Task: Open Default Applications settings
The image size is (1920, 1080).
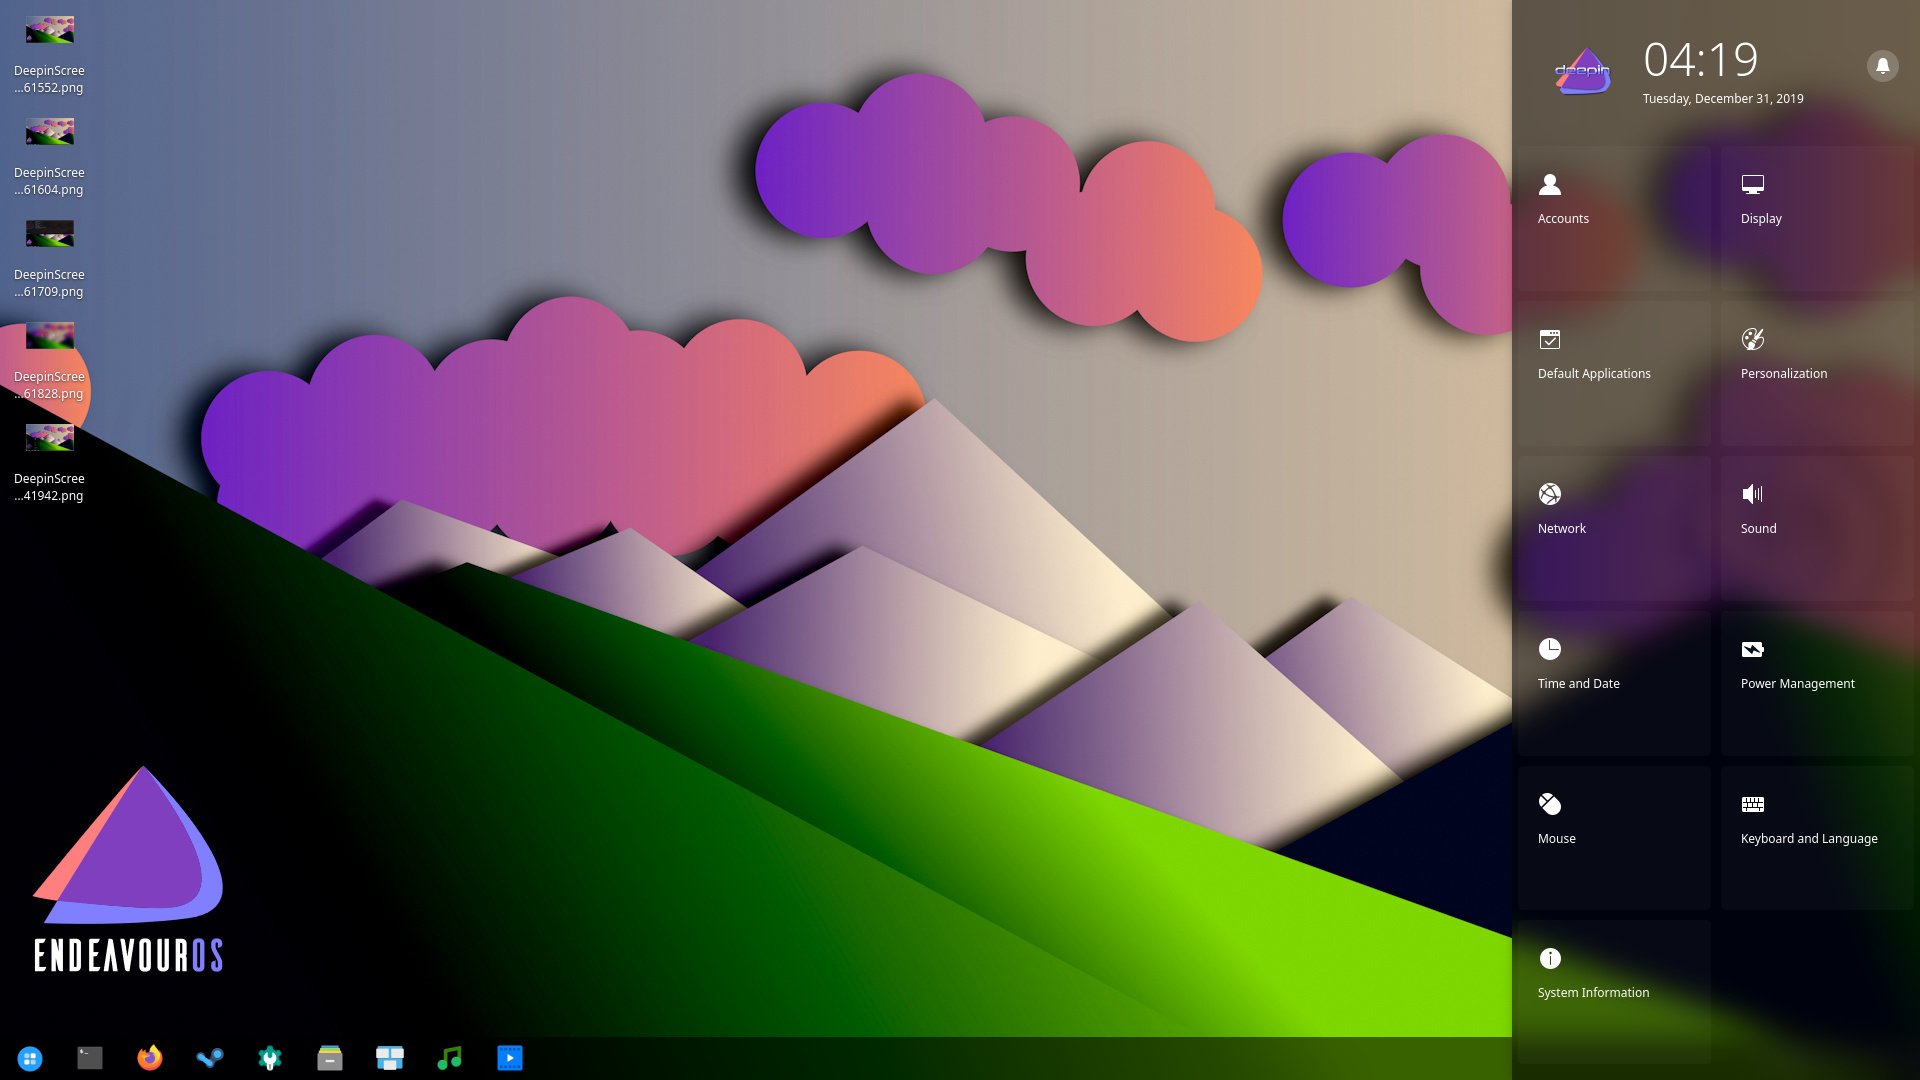Action: click(1614, 374)
